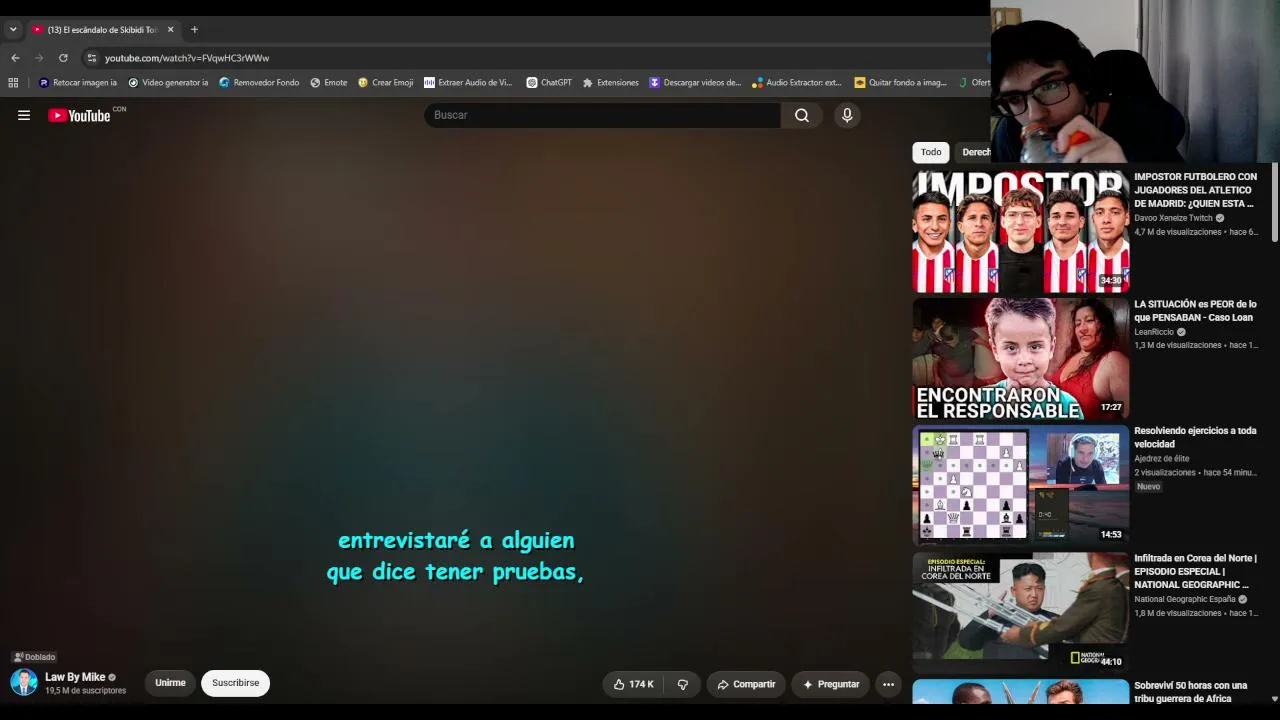Open the Retocar imagen ia bookmark
Screen dimensions: 1280x720
click(78, 83)
